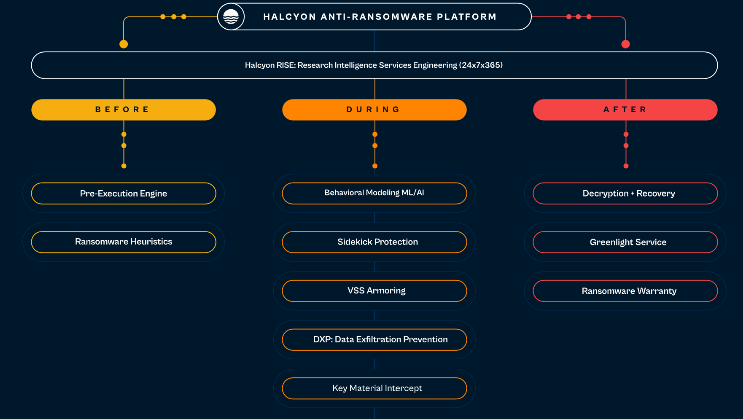Viewport: 743px width, 419px height.
Task: Click the Ransomware Heuristics box
Action: [x=124, y=242]
